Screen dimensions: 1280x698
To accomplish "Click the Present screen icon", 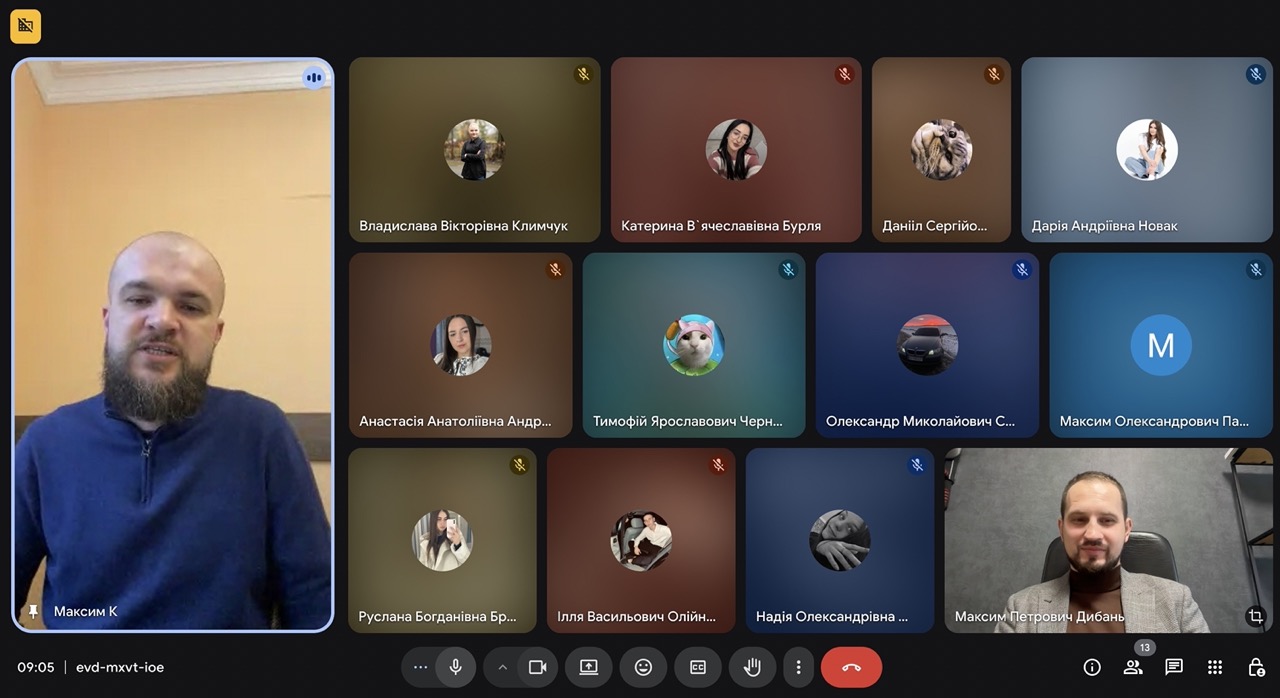I will click(x=589, y=667).
